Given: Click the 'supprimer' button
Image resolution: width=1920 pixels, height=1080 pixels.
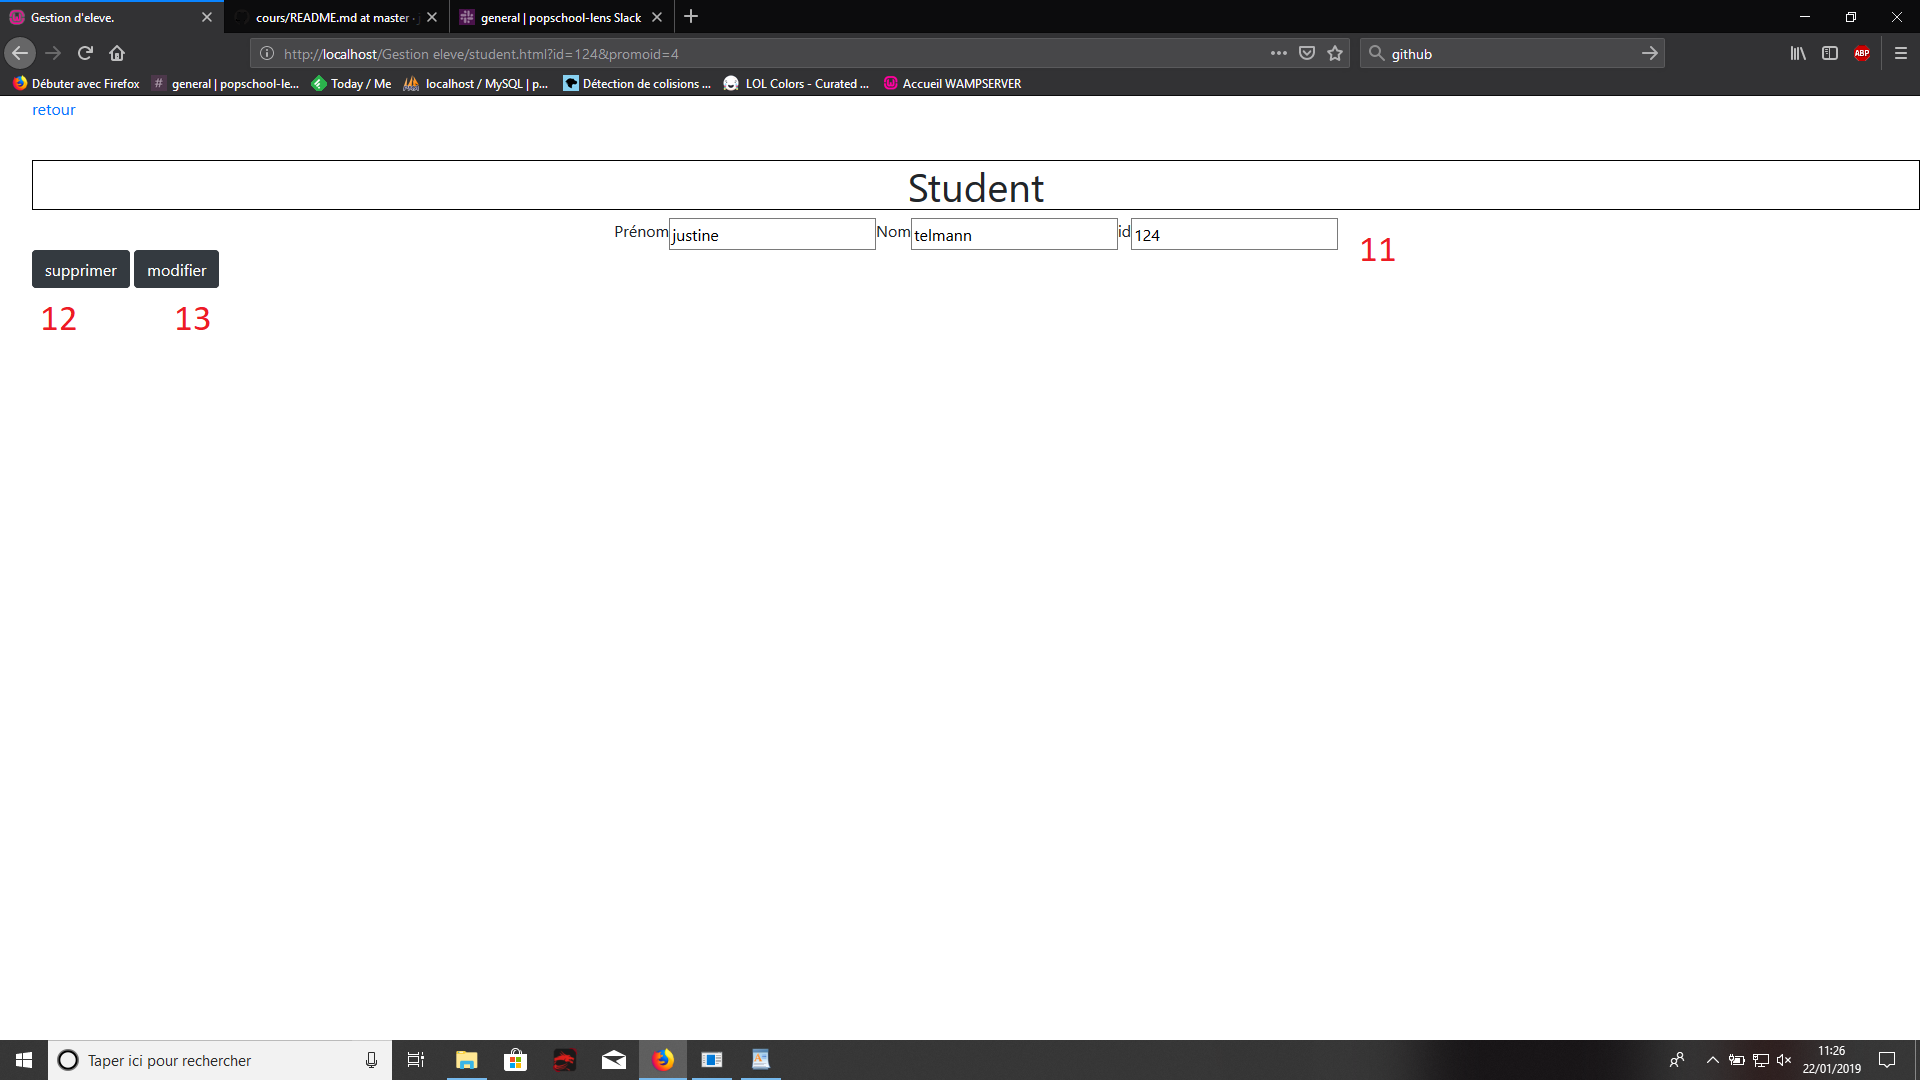Looking at the screenshot, I should (x=80, y=269).
